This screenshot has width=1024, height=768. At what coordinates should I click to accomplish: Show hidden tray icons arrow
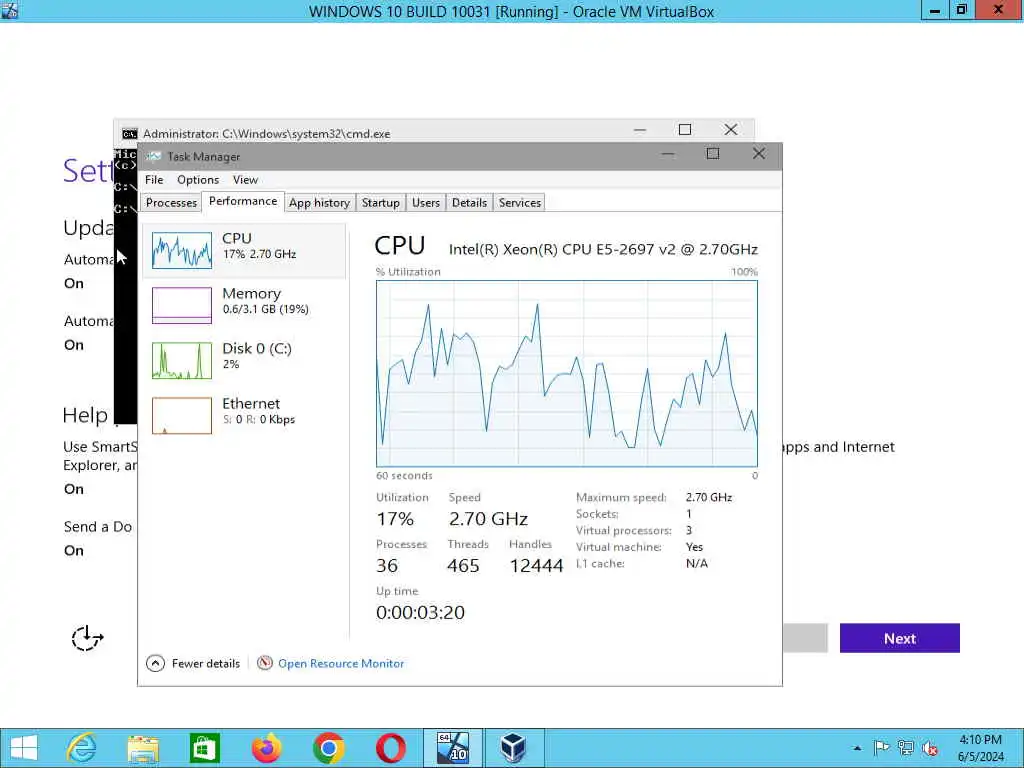857,748
